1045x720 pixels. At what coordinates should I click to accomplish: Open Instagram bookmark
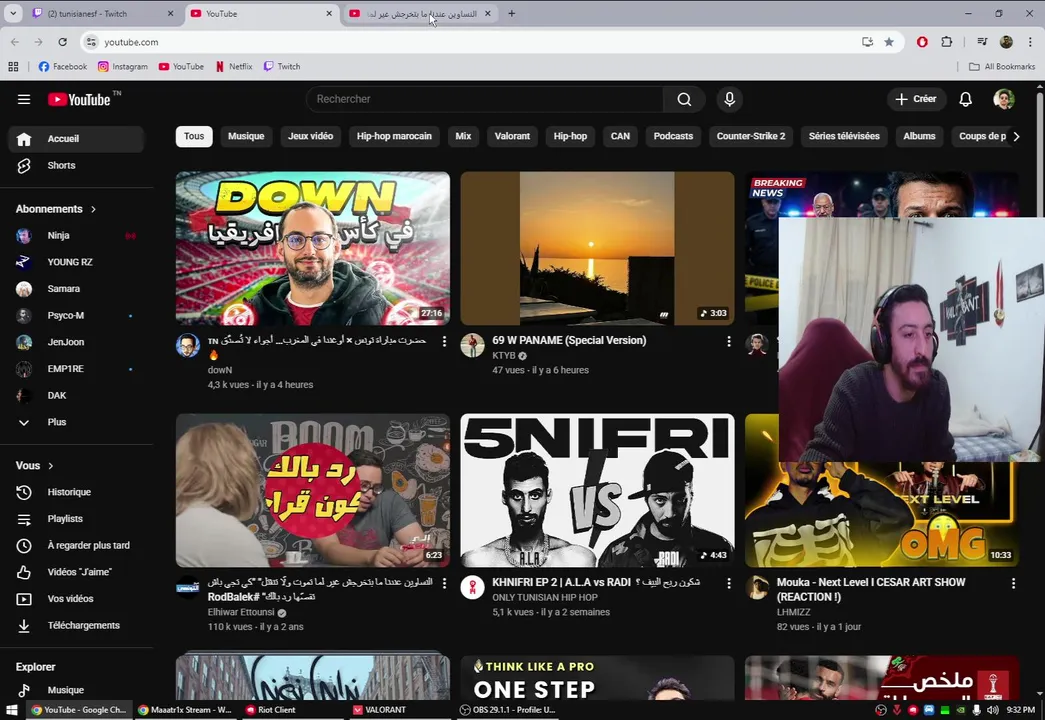[x=123, y=67]
